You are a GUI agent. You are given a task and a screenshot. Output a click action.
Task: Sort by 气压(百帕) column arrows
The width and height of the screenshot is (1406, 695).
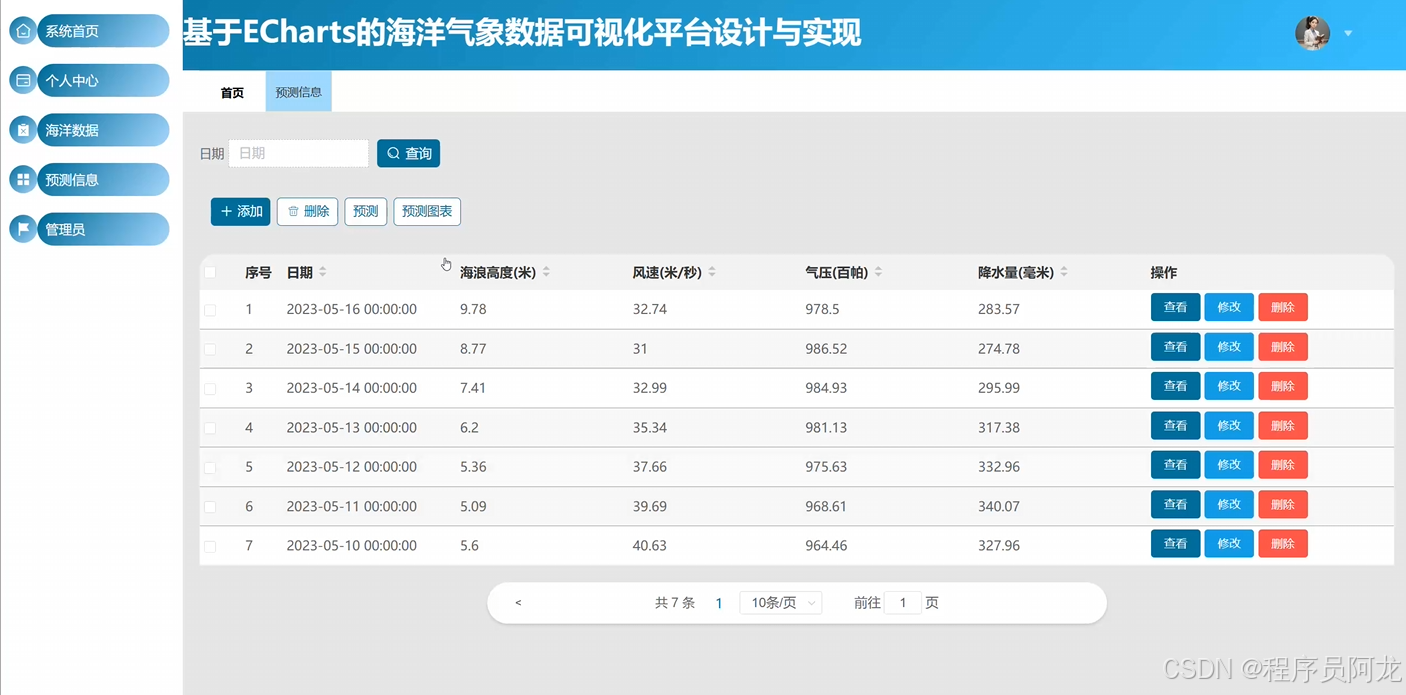pos(878,272)
